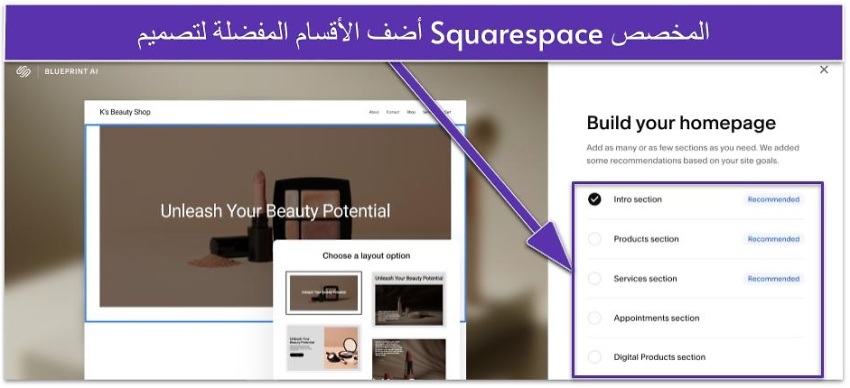Close the Build your homepage panel

click(823, 69)
